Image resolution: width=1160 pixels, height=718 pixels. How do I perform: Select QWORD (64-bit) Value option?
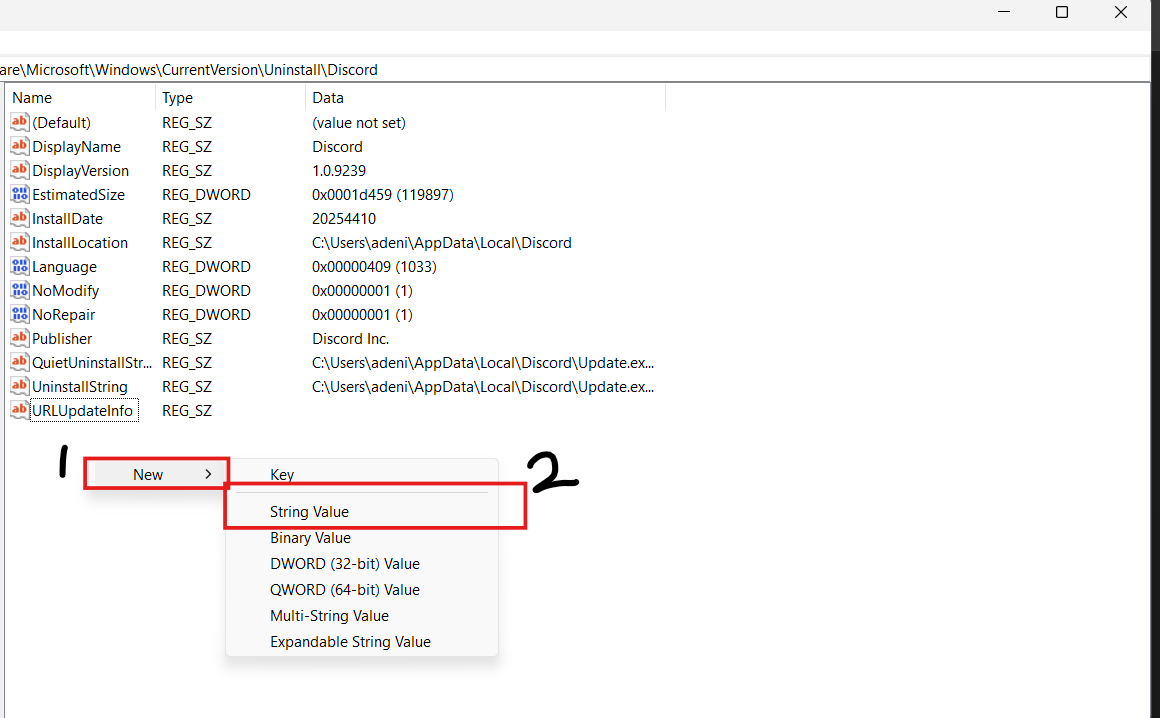click(x=345, y=589)
